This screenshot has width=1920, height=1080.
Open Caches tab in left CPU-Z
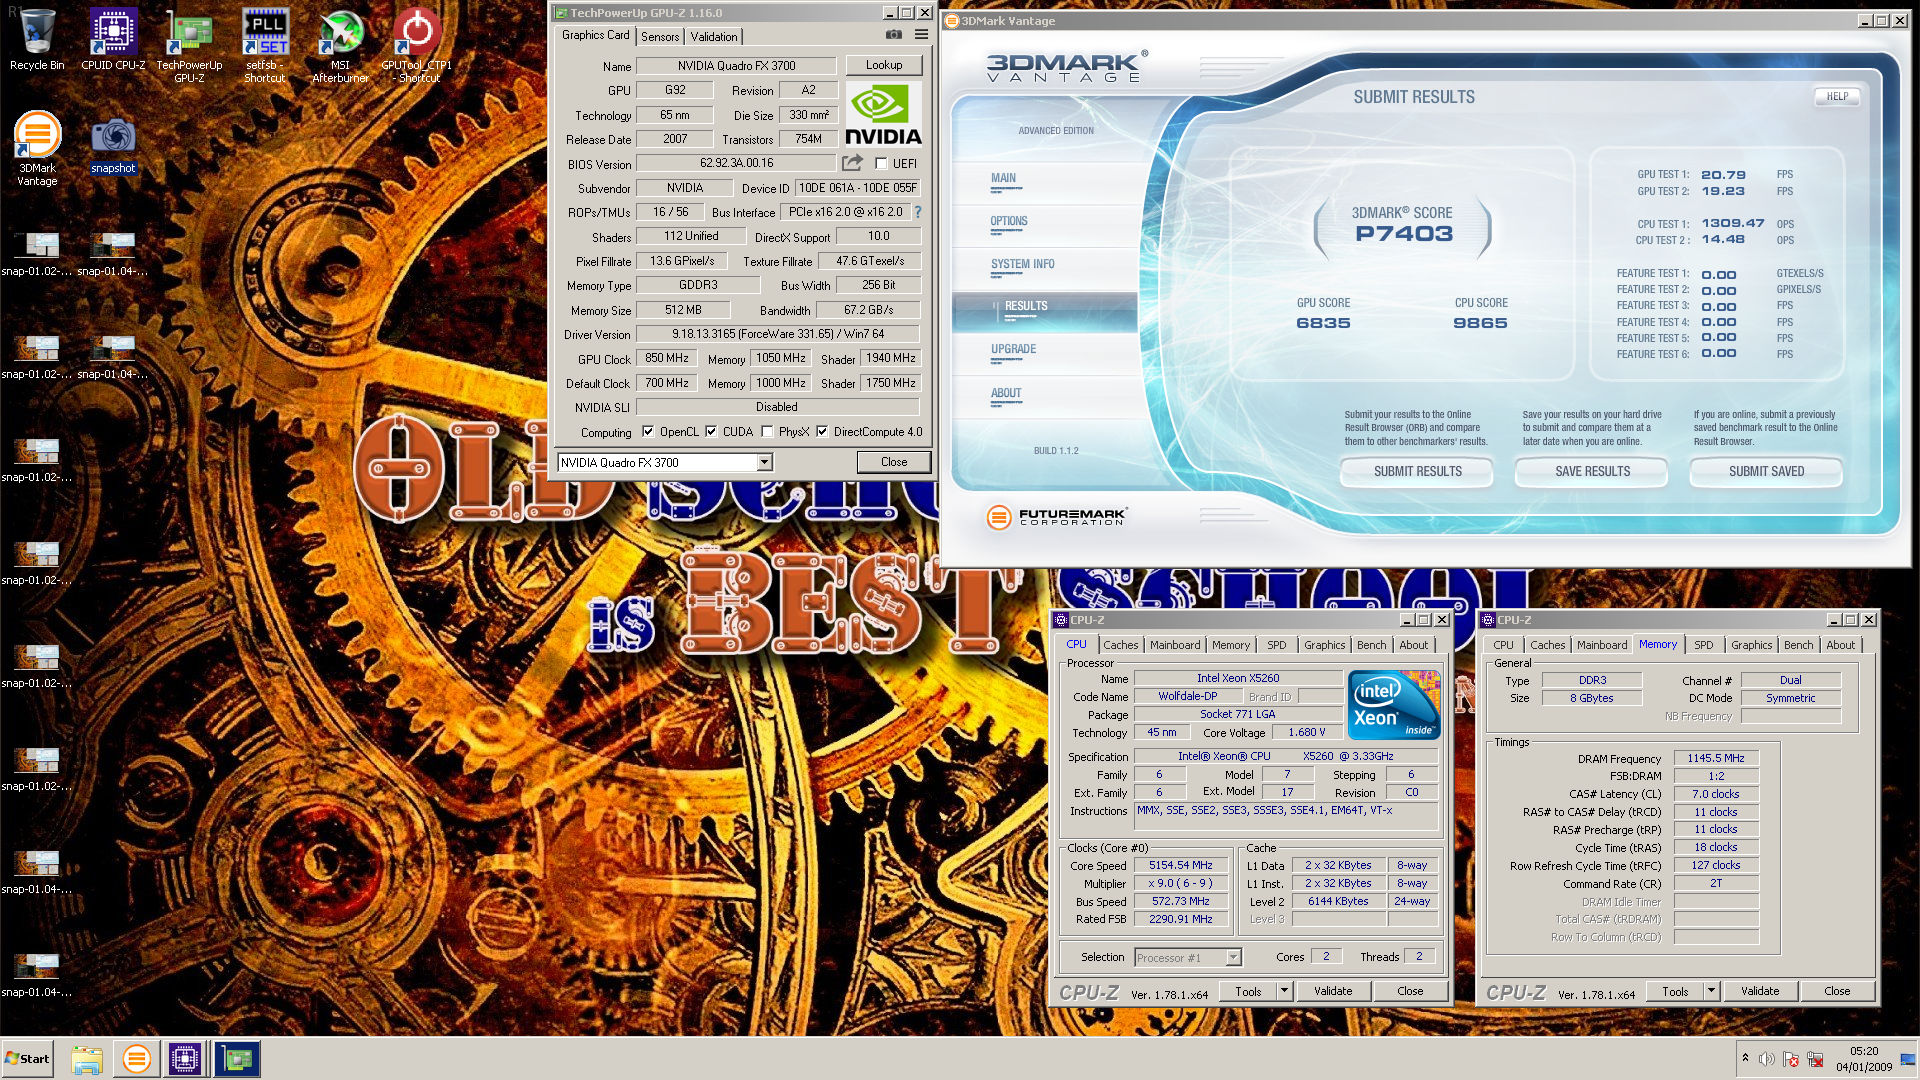[x=1121, y=645]
